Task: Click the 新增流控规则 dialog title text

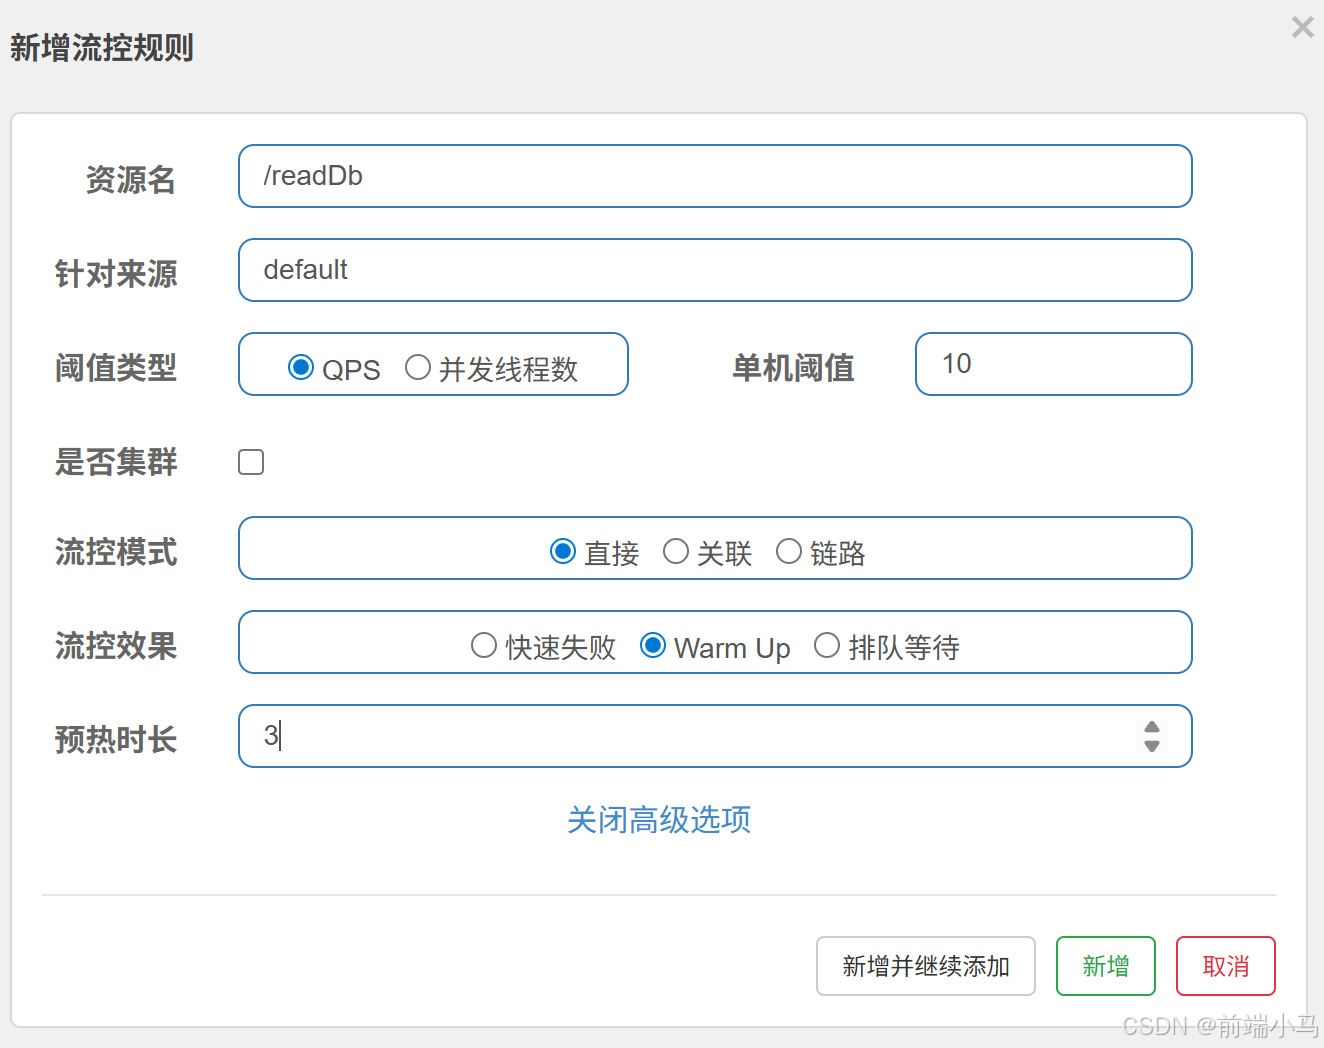Action: coord(102,48)
